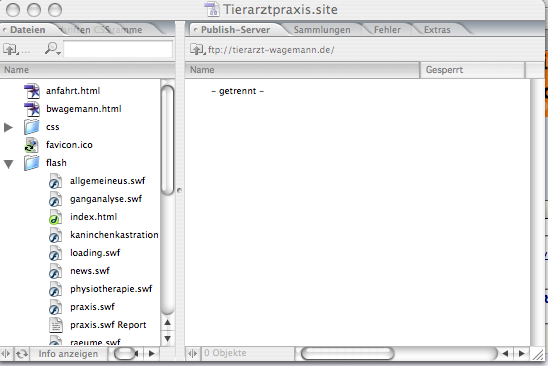Screen dimensions: 548x366
Task: Click the 0 Objekte status text
Action: (x=225, y=353)
